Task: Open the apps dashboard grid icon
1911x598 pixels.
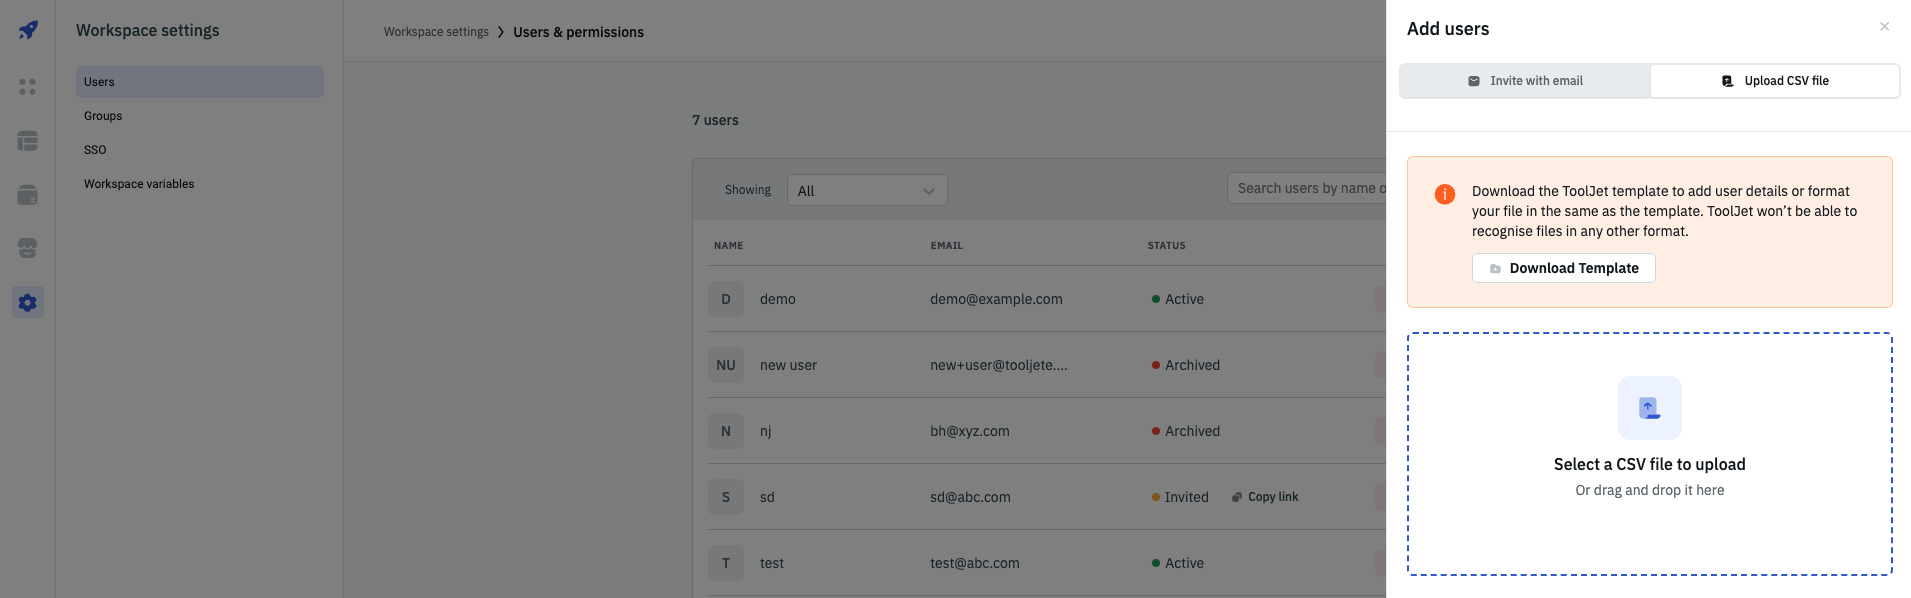Action: pyautogui.click(x=28, y=87)
